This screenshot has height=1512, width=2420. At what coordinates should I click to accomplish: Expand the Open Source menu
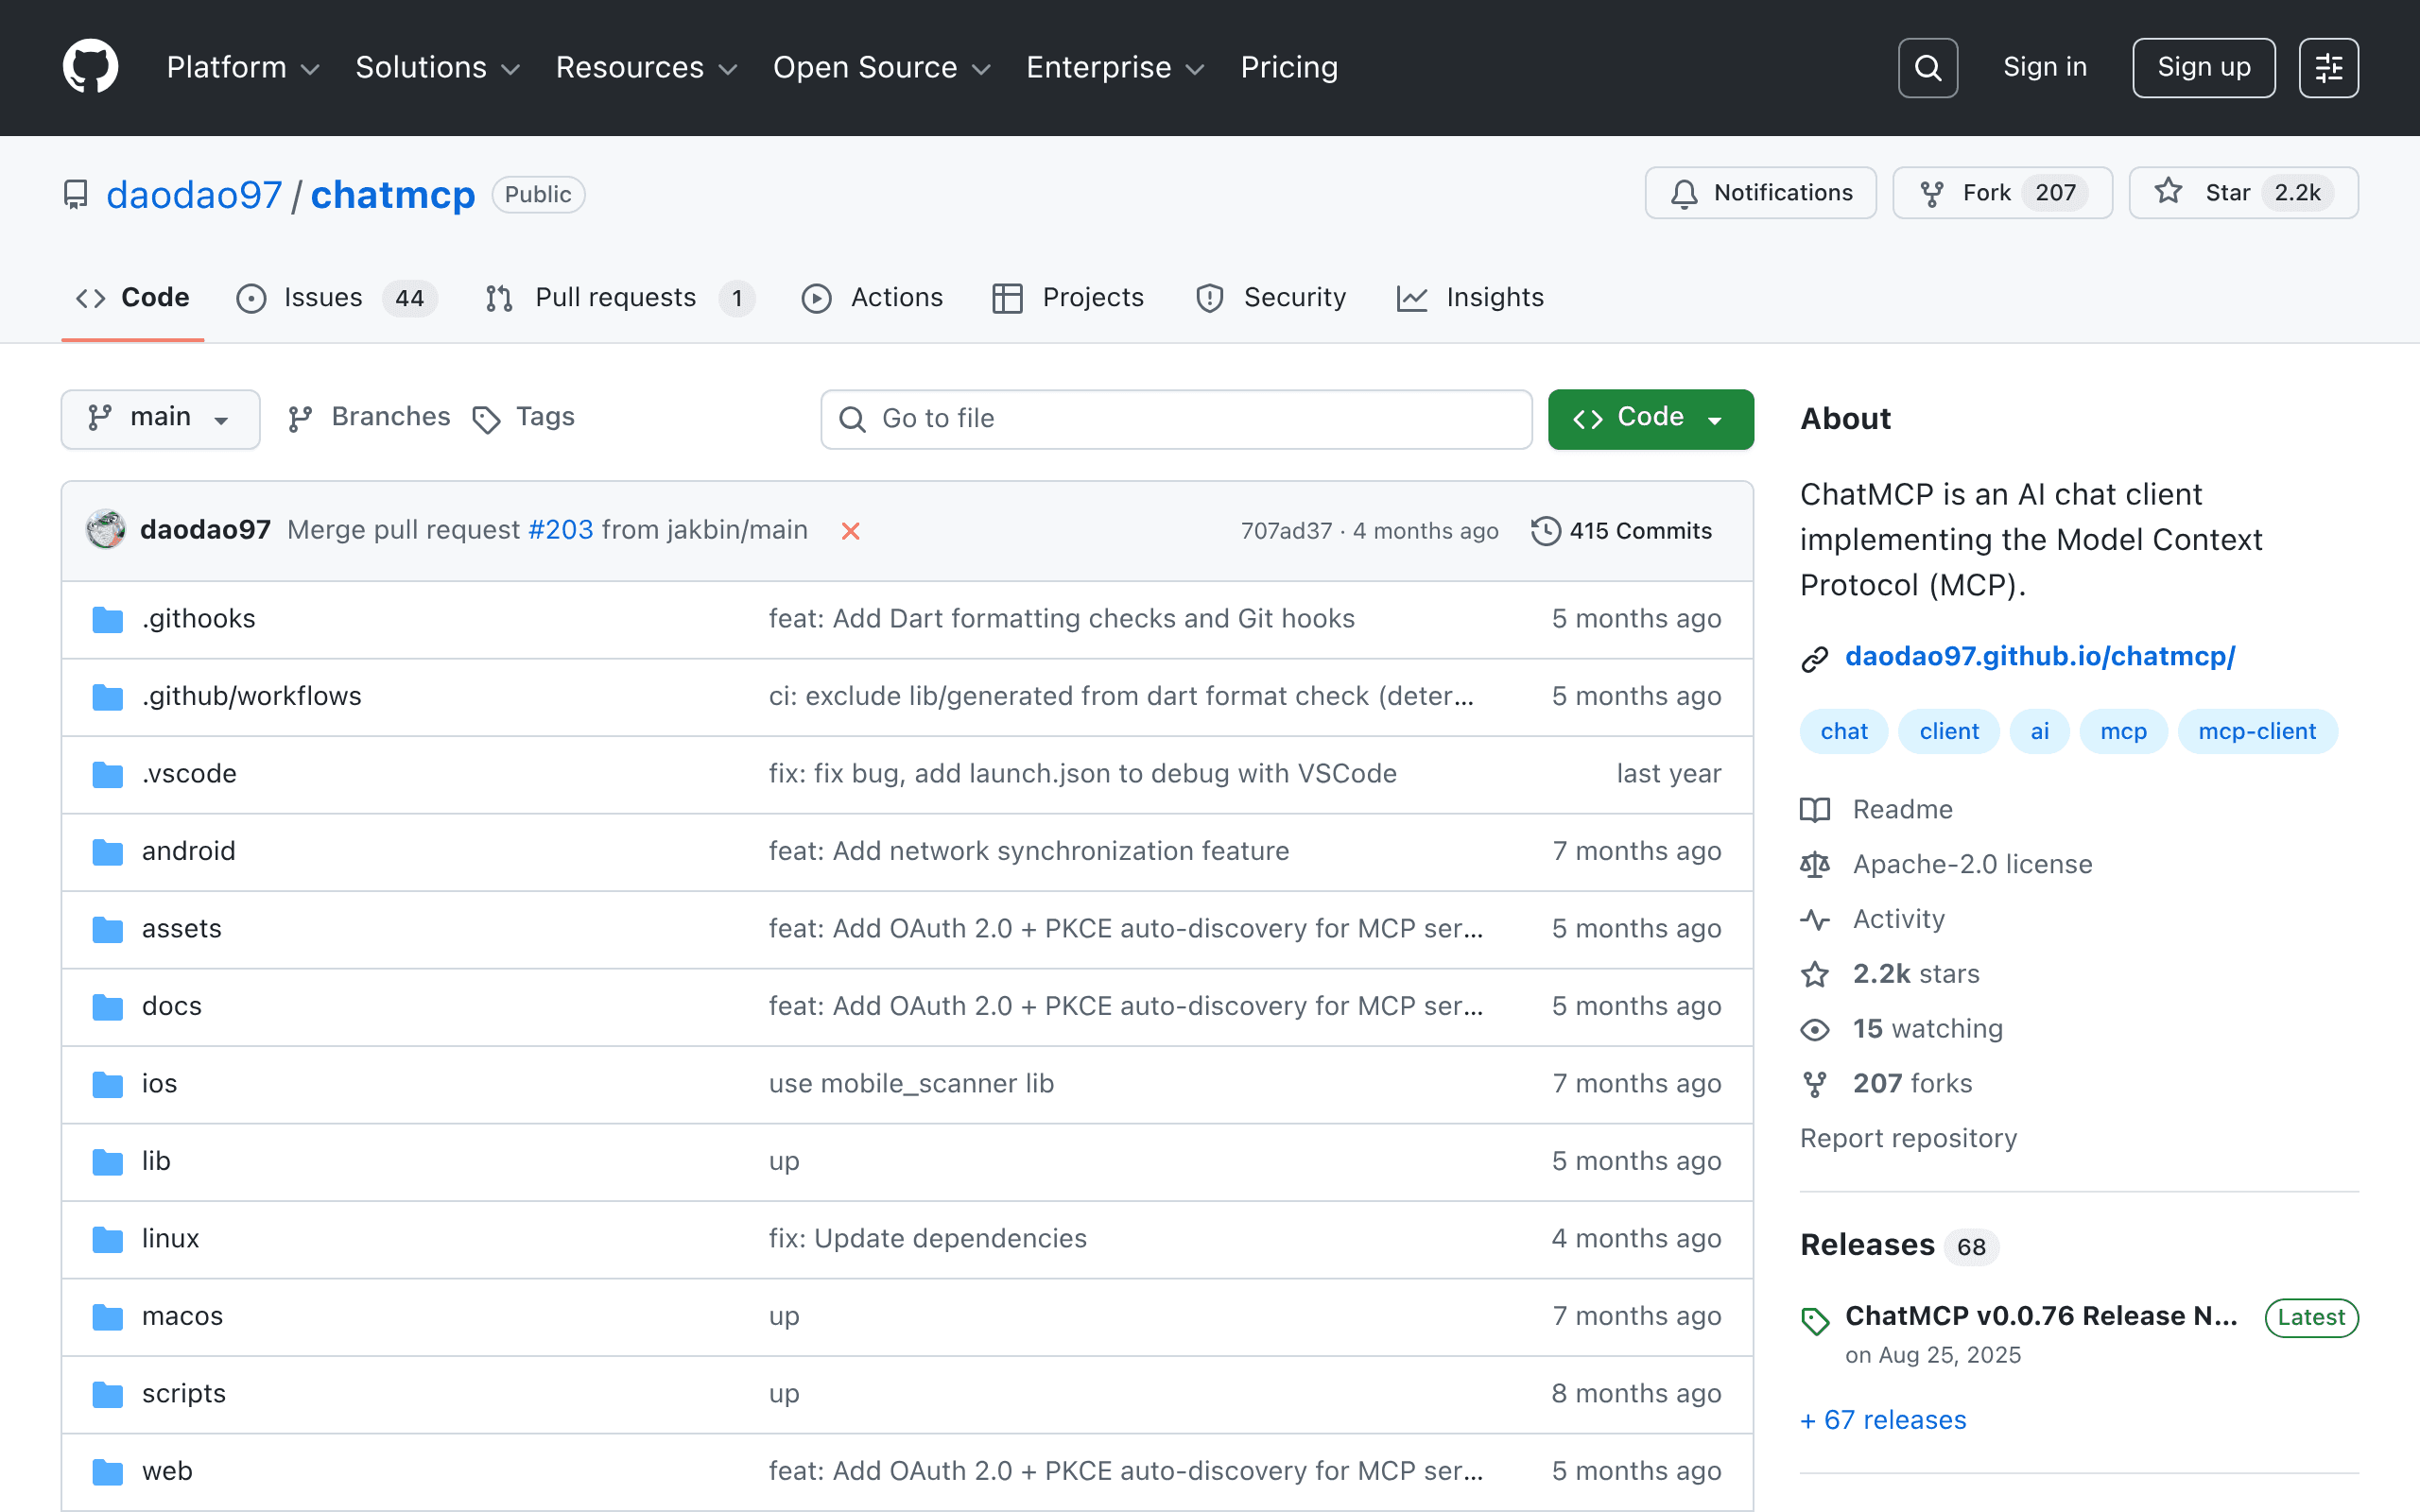(881, 67)
